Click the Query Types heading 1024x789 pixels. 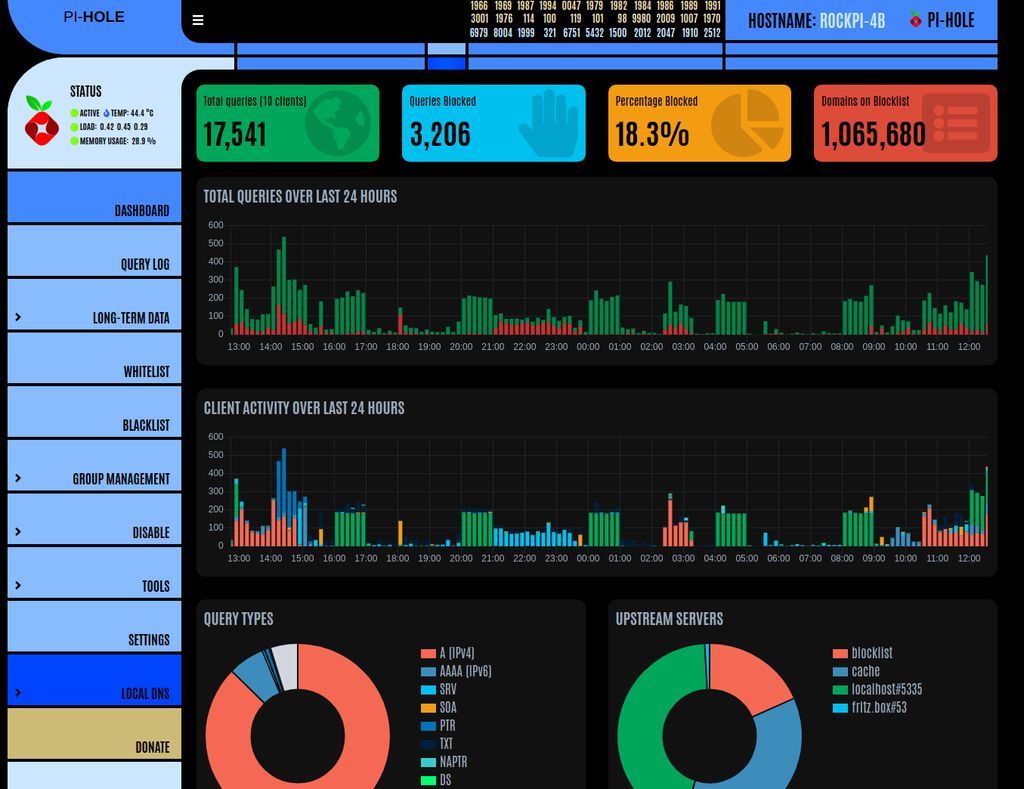[x=238, y=619]
